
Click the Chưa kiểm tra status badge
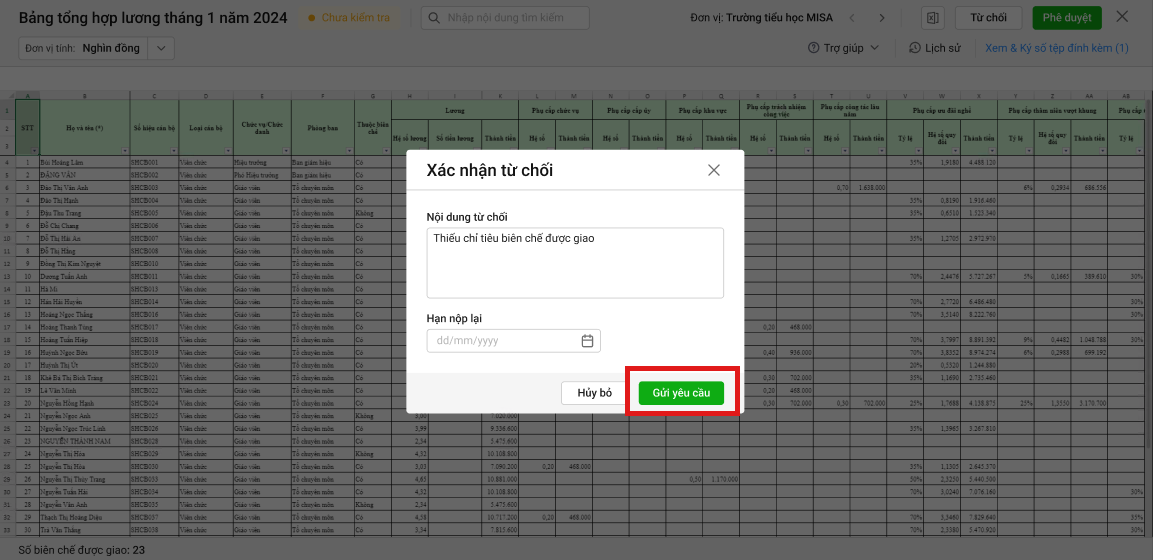349,18
